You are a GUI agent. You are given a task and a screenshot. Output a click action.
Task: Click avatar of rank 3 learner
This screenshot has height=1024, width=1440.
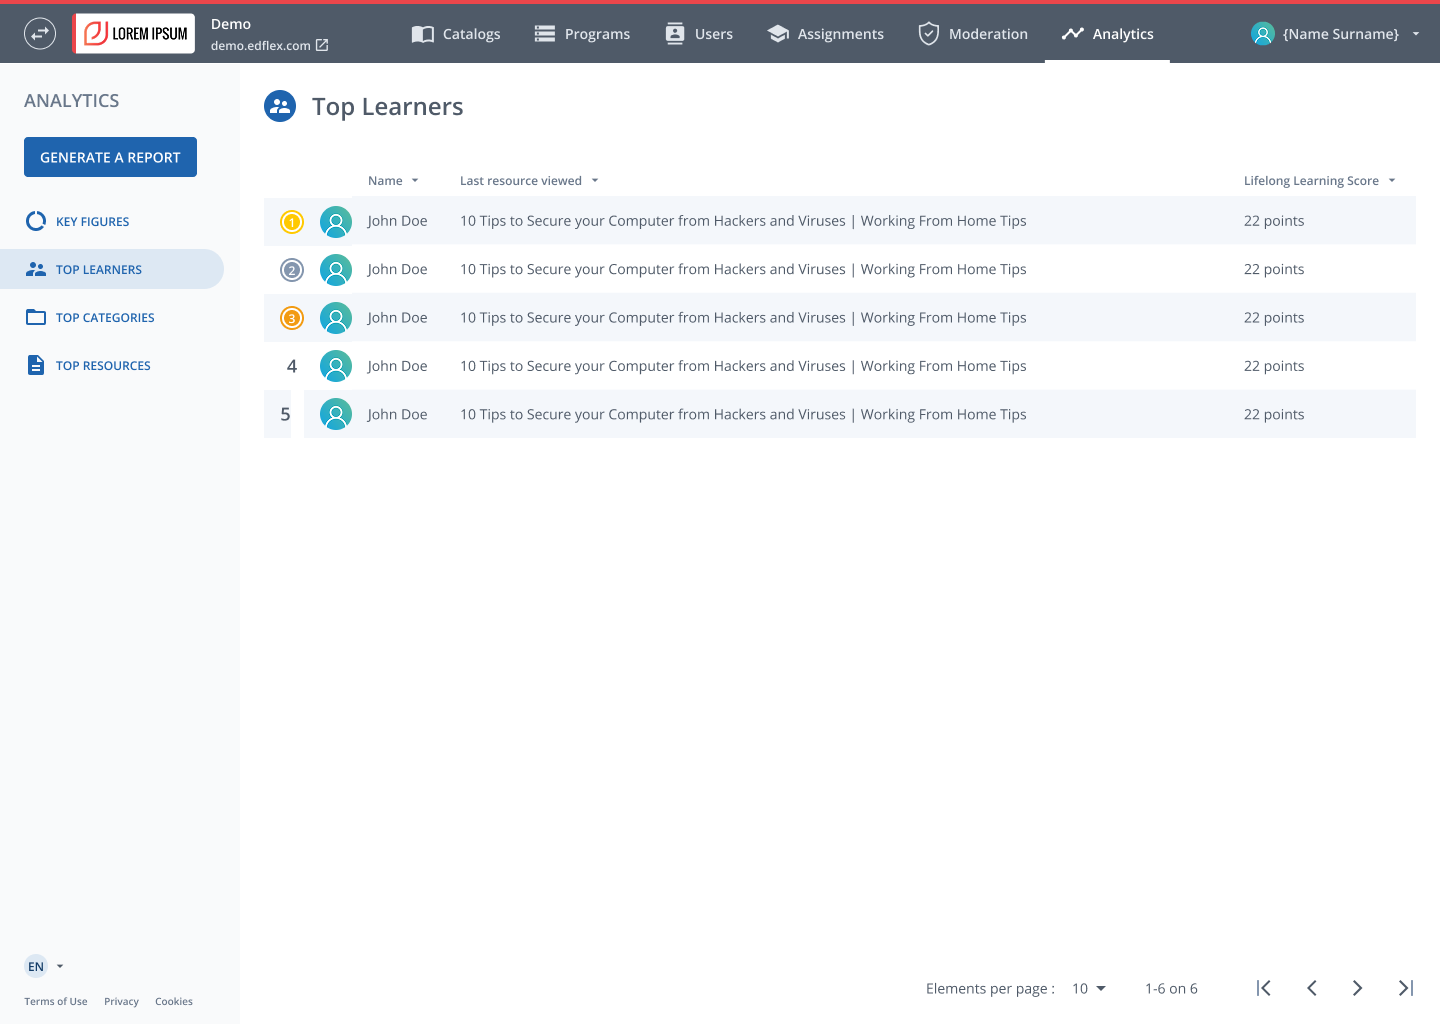point(336,318)
